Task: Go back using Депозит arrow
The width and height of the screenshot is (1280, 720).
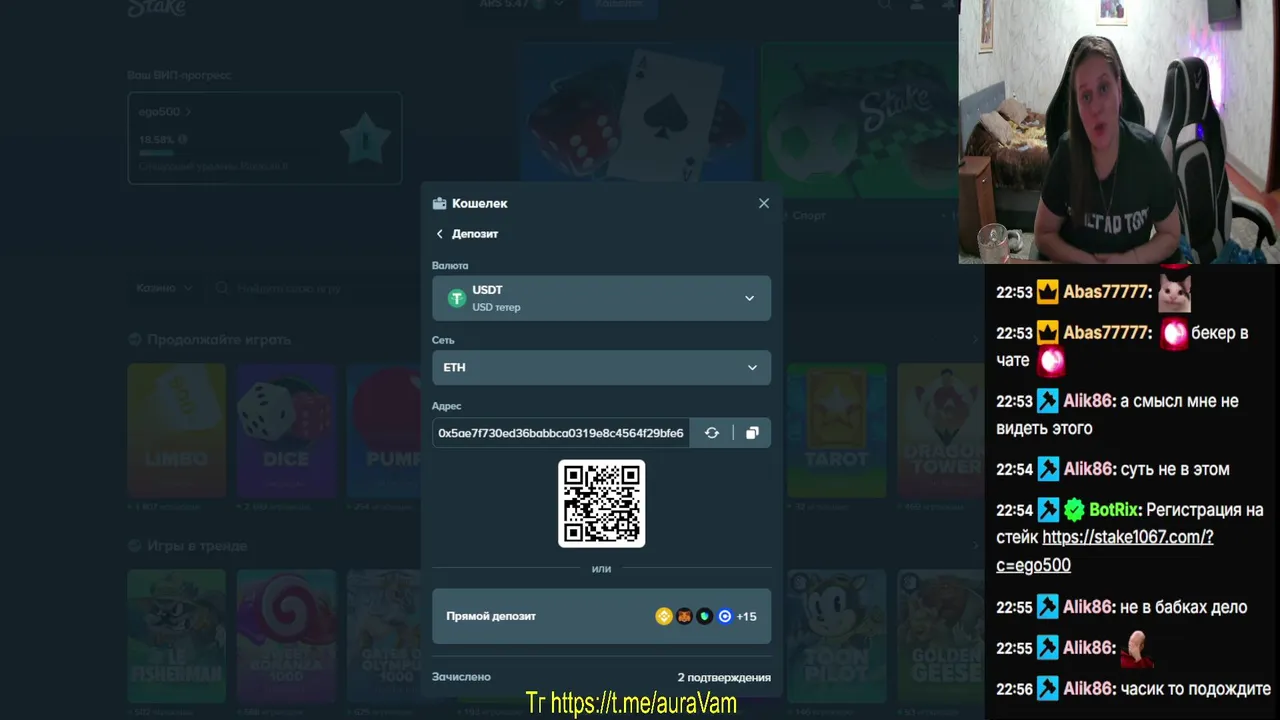Action: tap(439, 234)
